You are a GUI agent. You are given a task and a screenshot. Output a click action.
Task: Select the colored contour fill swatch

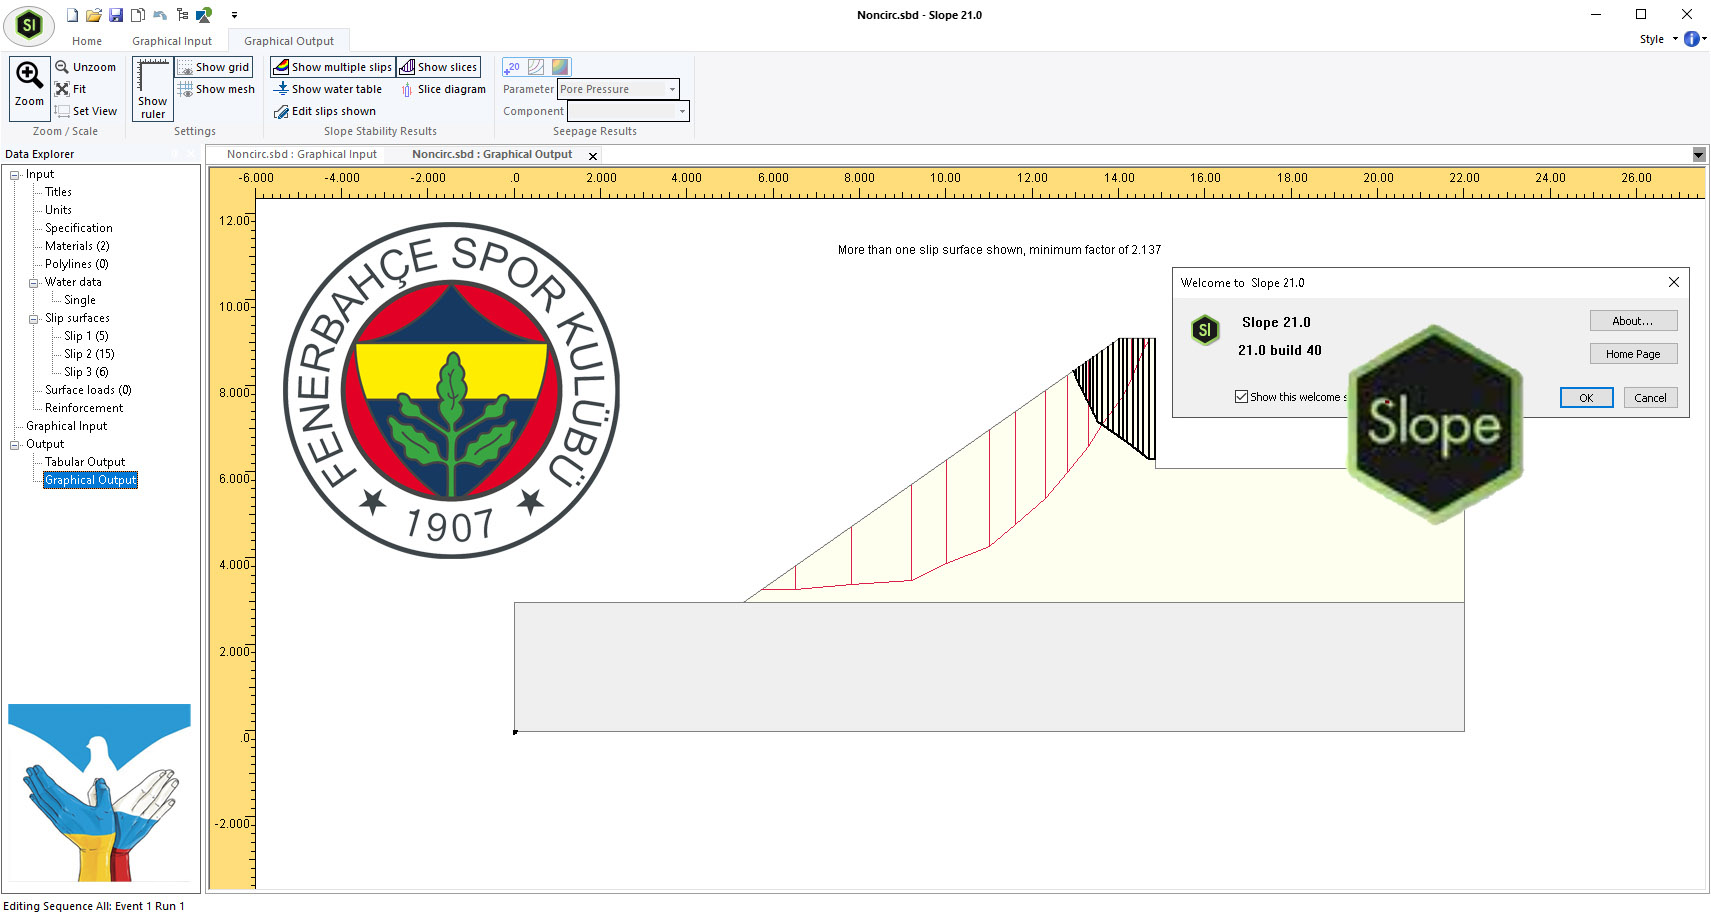[560, 66]
